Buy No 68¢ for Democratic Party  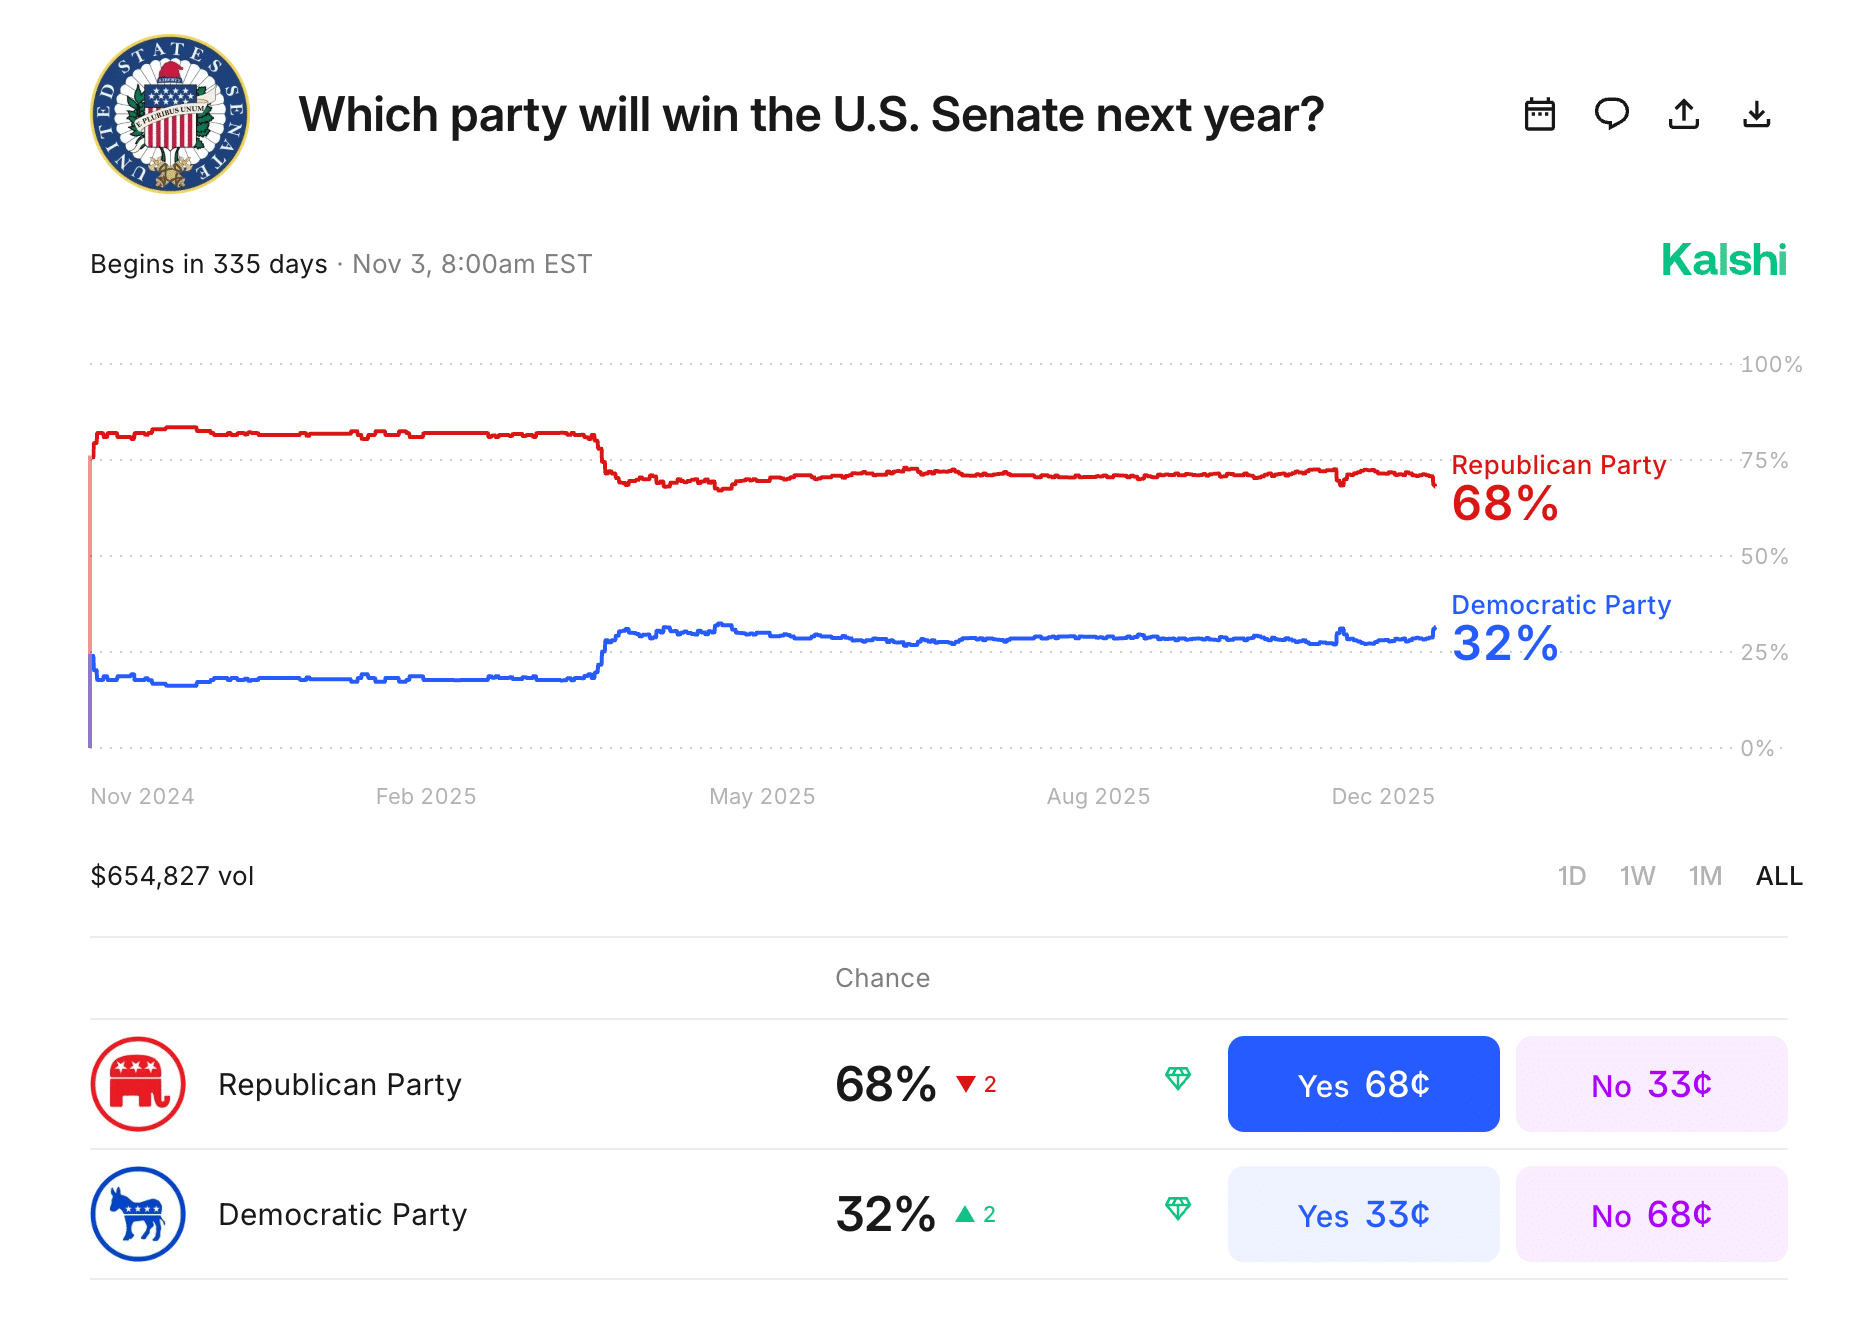1651,1214
